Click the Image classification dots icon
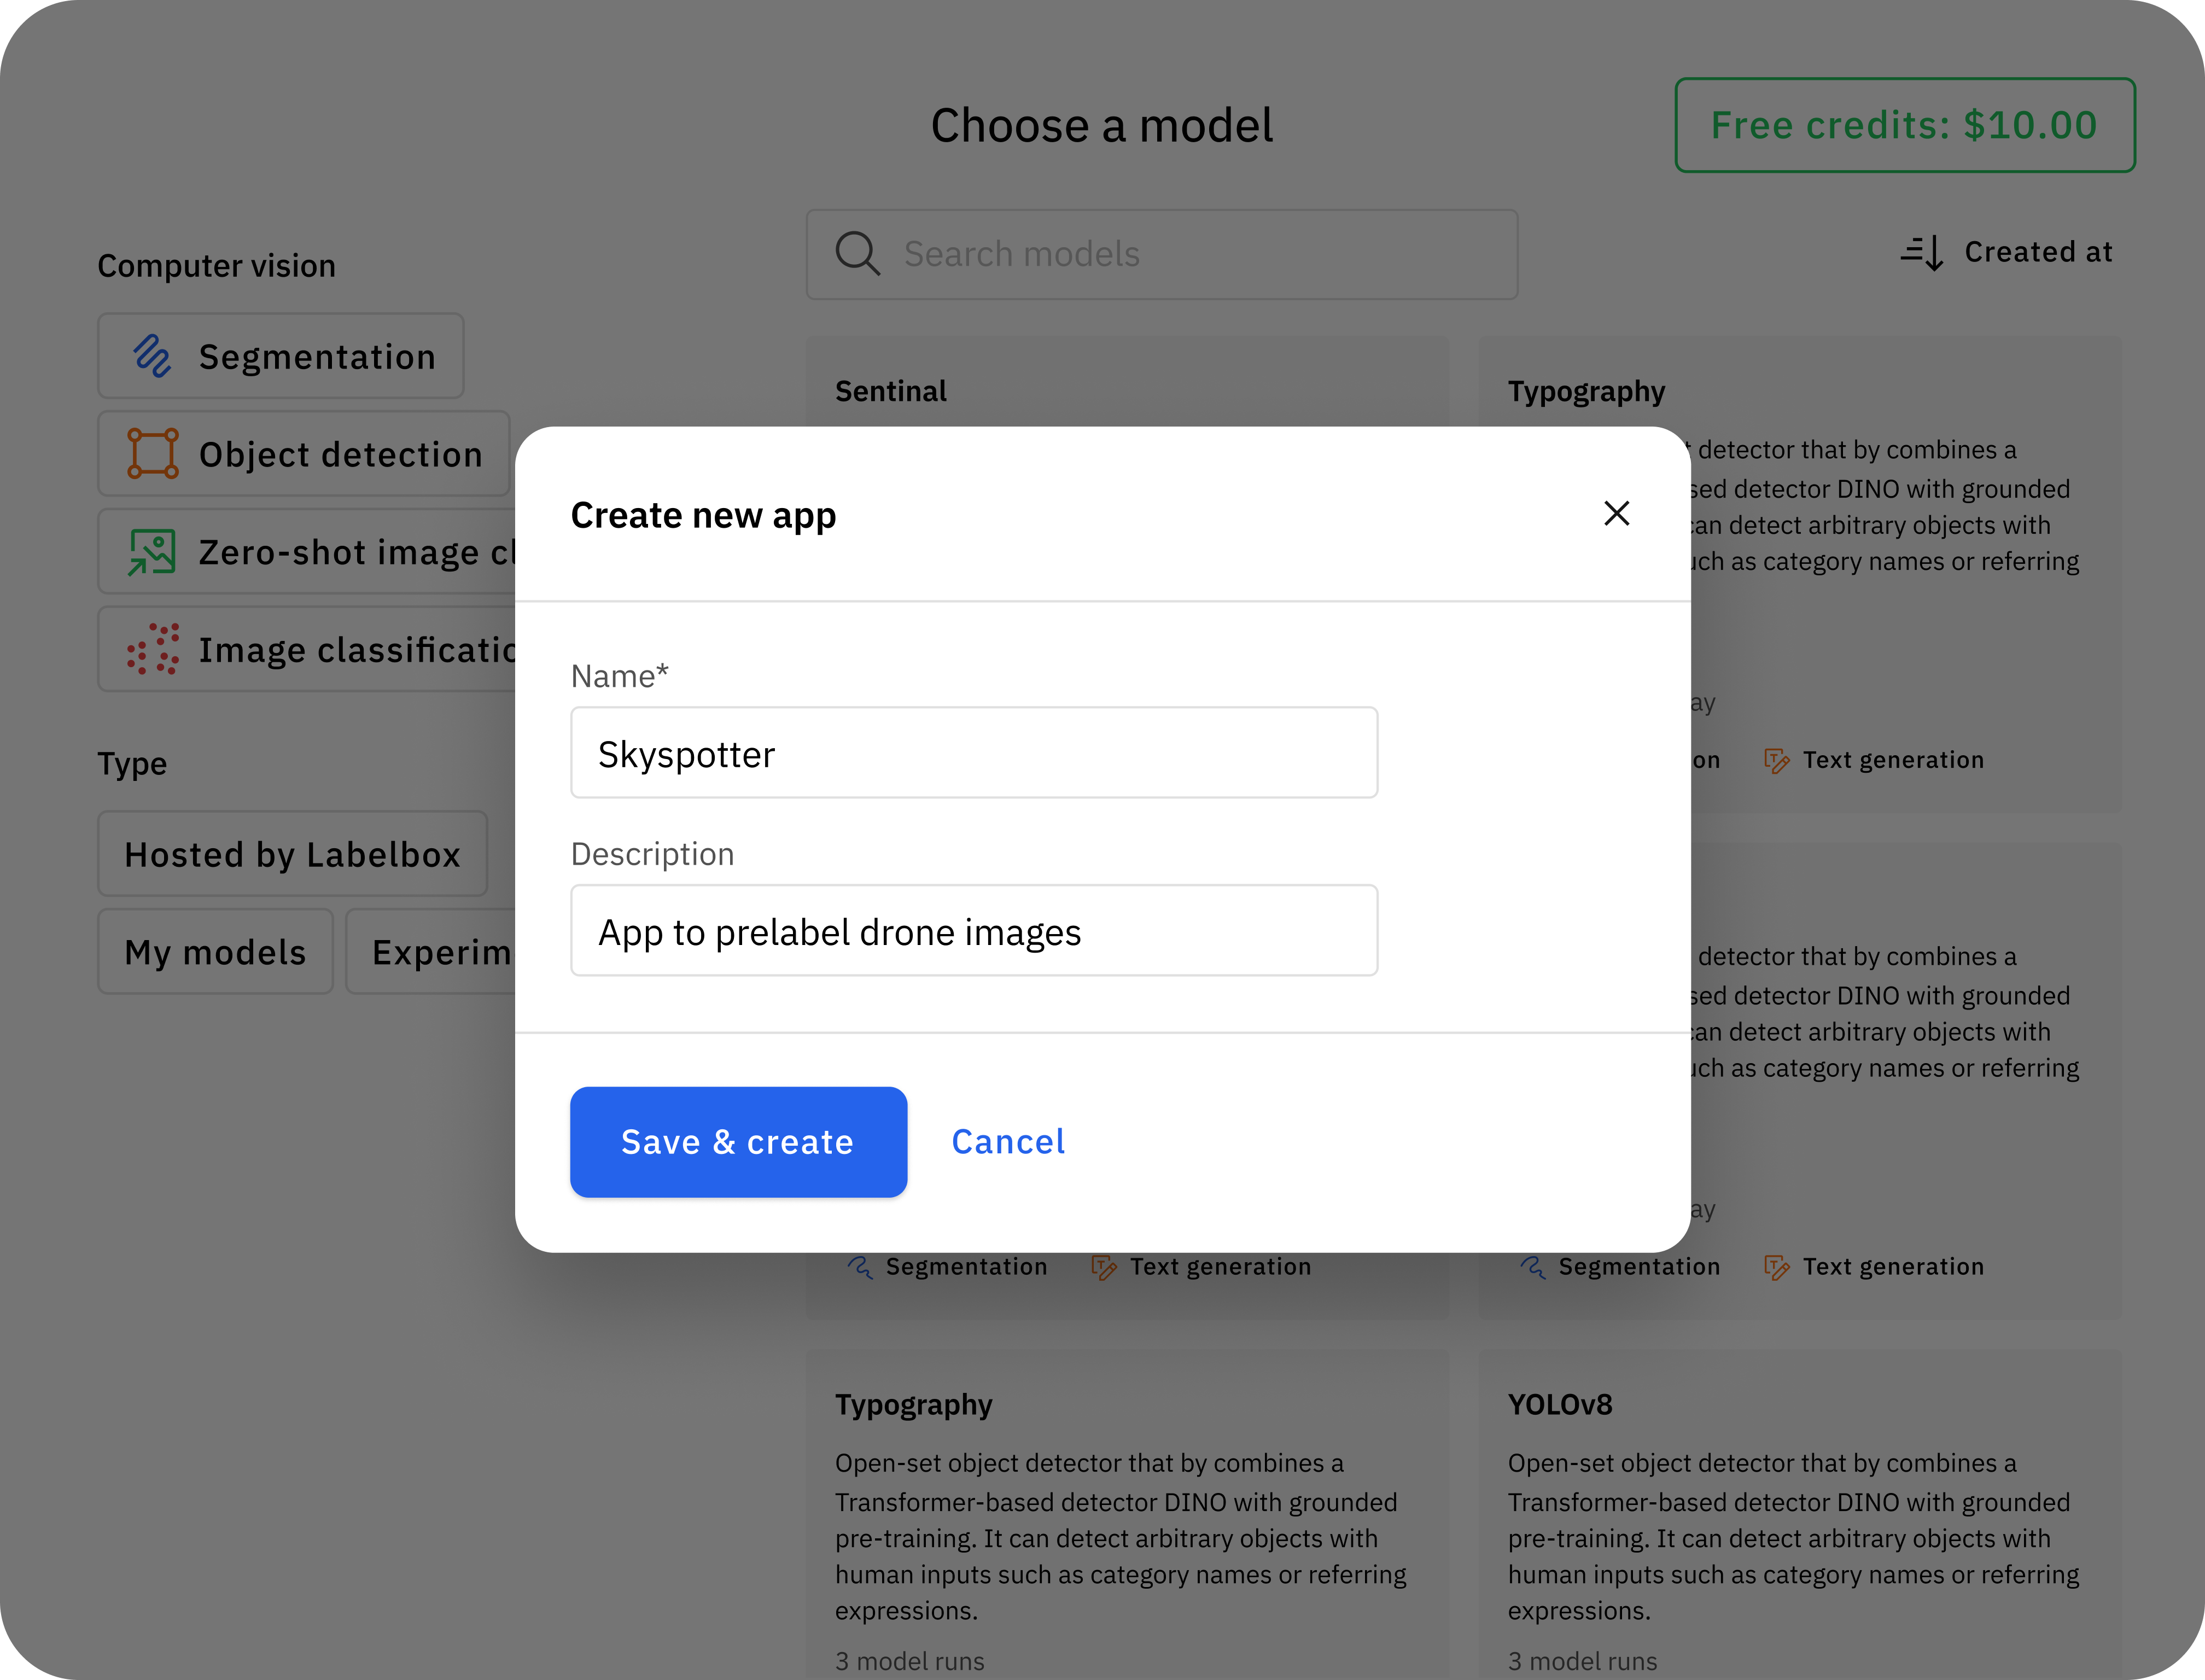2205x1680 pixels. point(153,650)
